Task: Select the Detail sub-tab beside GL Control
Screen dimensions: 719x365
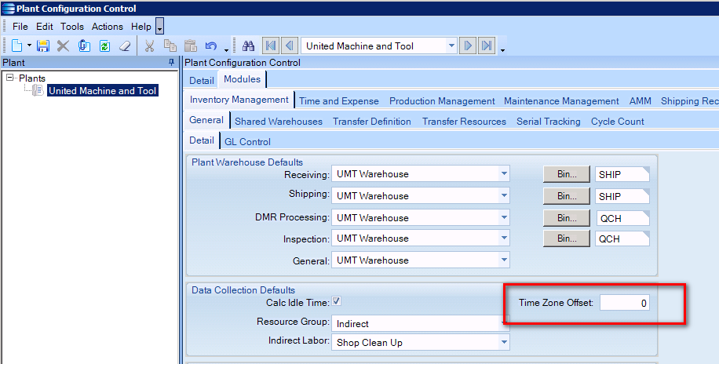Action: 202,140
